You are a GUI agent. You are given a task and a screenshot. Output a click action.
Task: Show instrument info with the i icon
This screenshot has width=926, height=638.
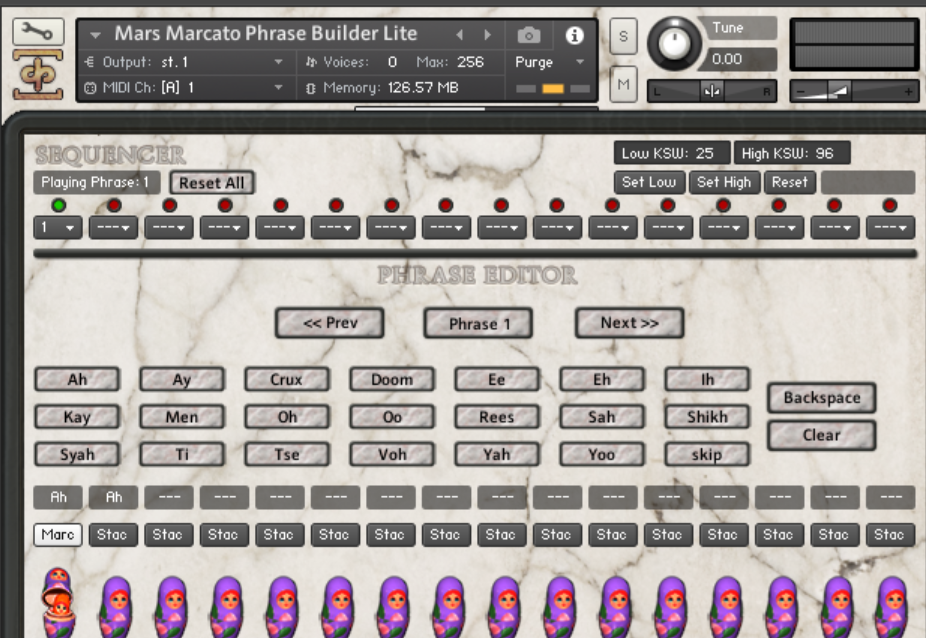[574, 35]
